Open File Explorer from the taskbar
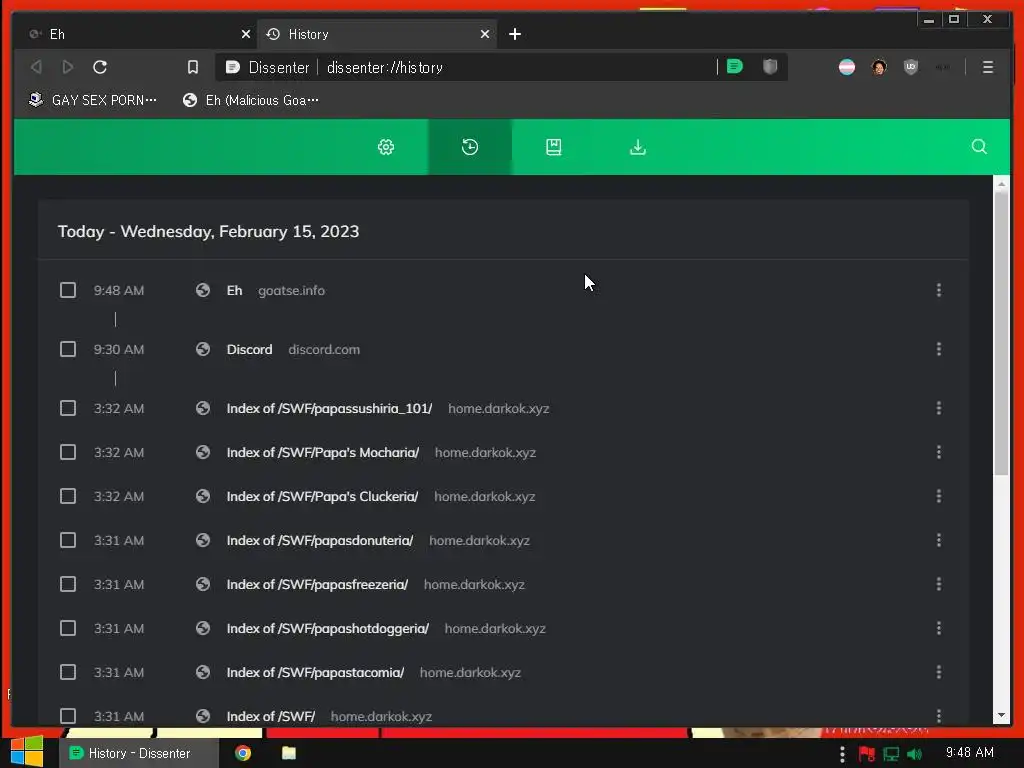1024x768 pixels. coord(289,753)
